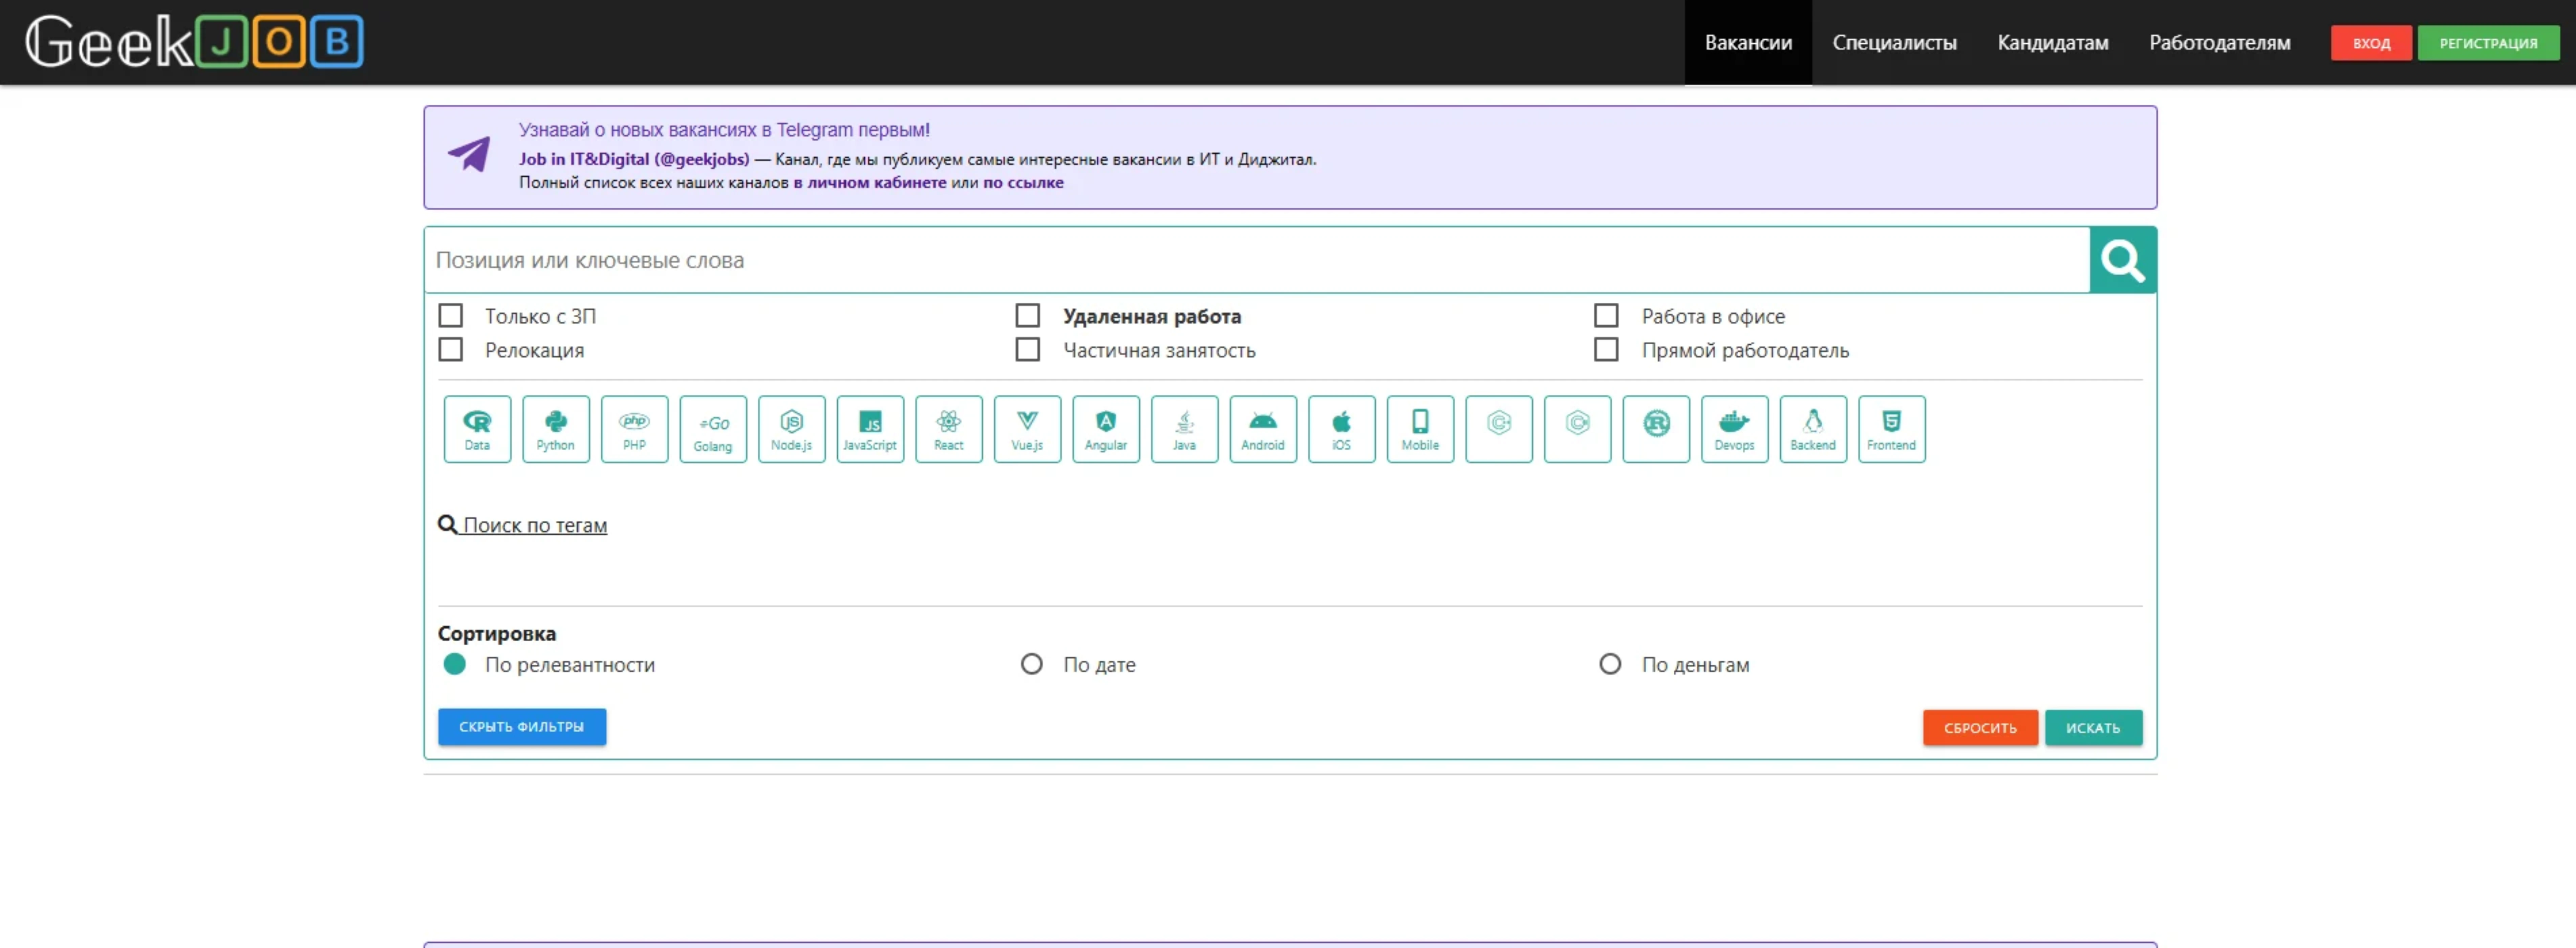Select the Frontend tag icon
The width and height of the screenshot is (2576, 948).
(x=1892, y=429)
